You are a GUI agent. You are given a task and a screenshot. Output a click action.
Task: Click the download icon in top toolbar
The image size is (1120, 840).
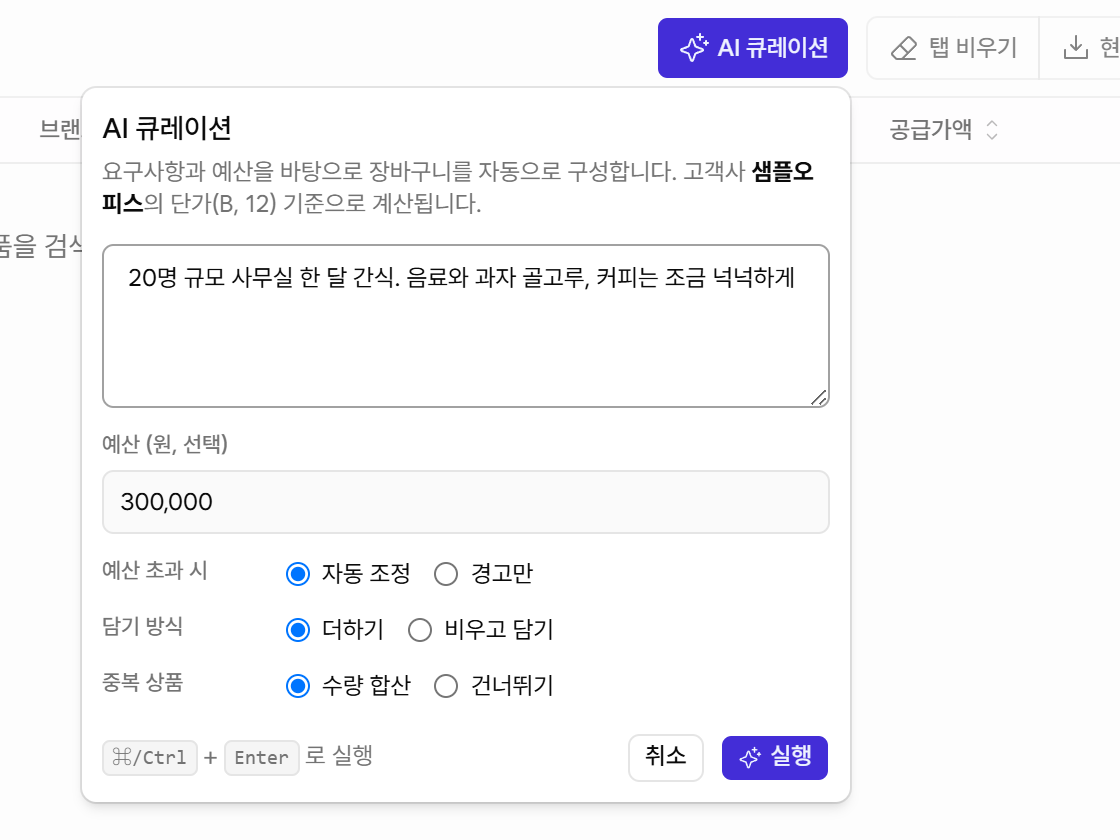pyautogui.click(x=1075, y=48)
